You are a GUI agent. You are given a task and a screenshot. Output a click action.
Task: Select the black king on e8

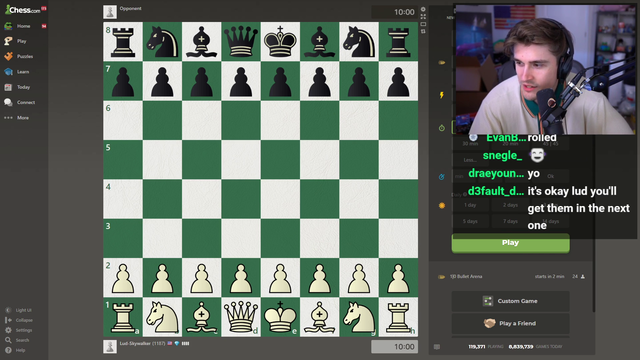280,42
